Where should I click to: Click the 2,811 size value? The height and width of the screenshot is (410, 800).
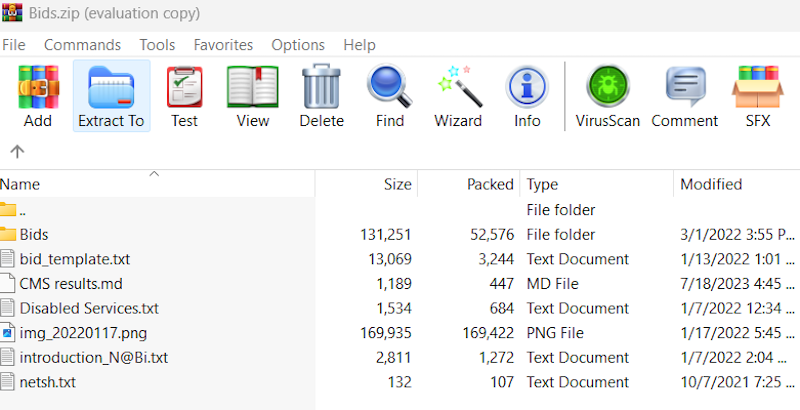coord(393,357)
